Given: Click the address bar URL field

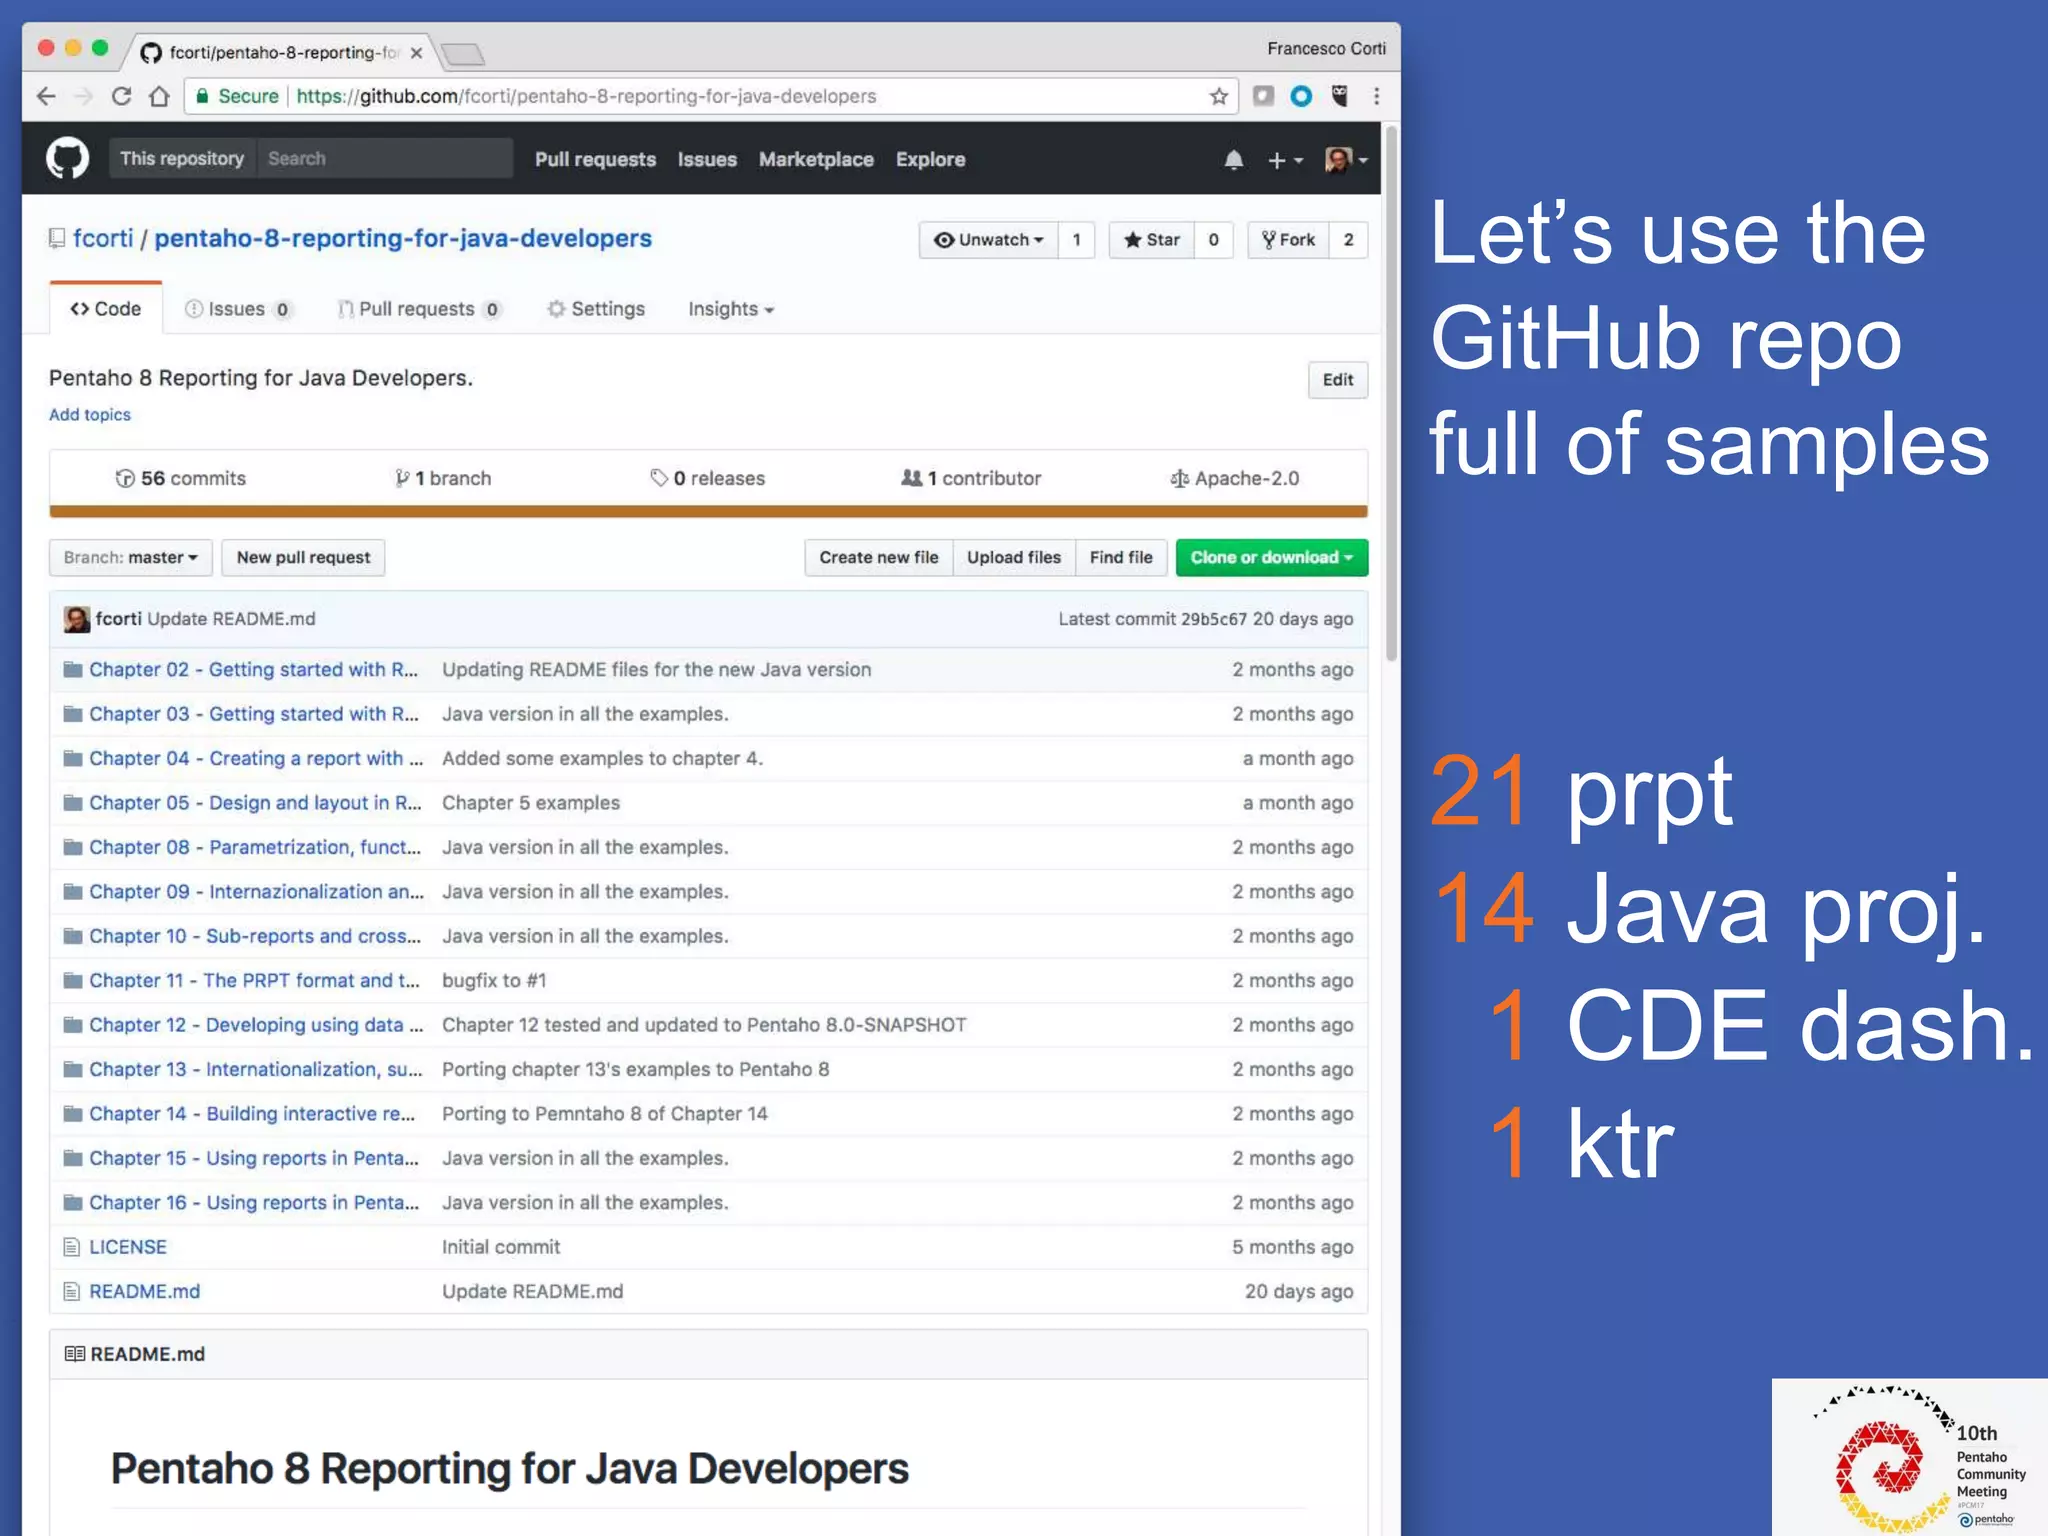Looking at the screenshot, I should click(710, 96).
